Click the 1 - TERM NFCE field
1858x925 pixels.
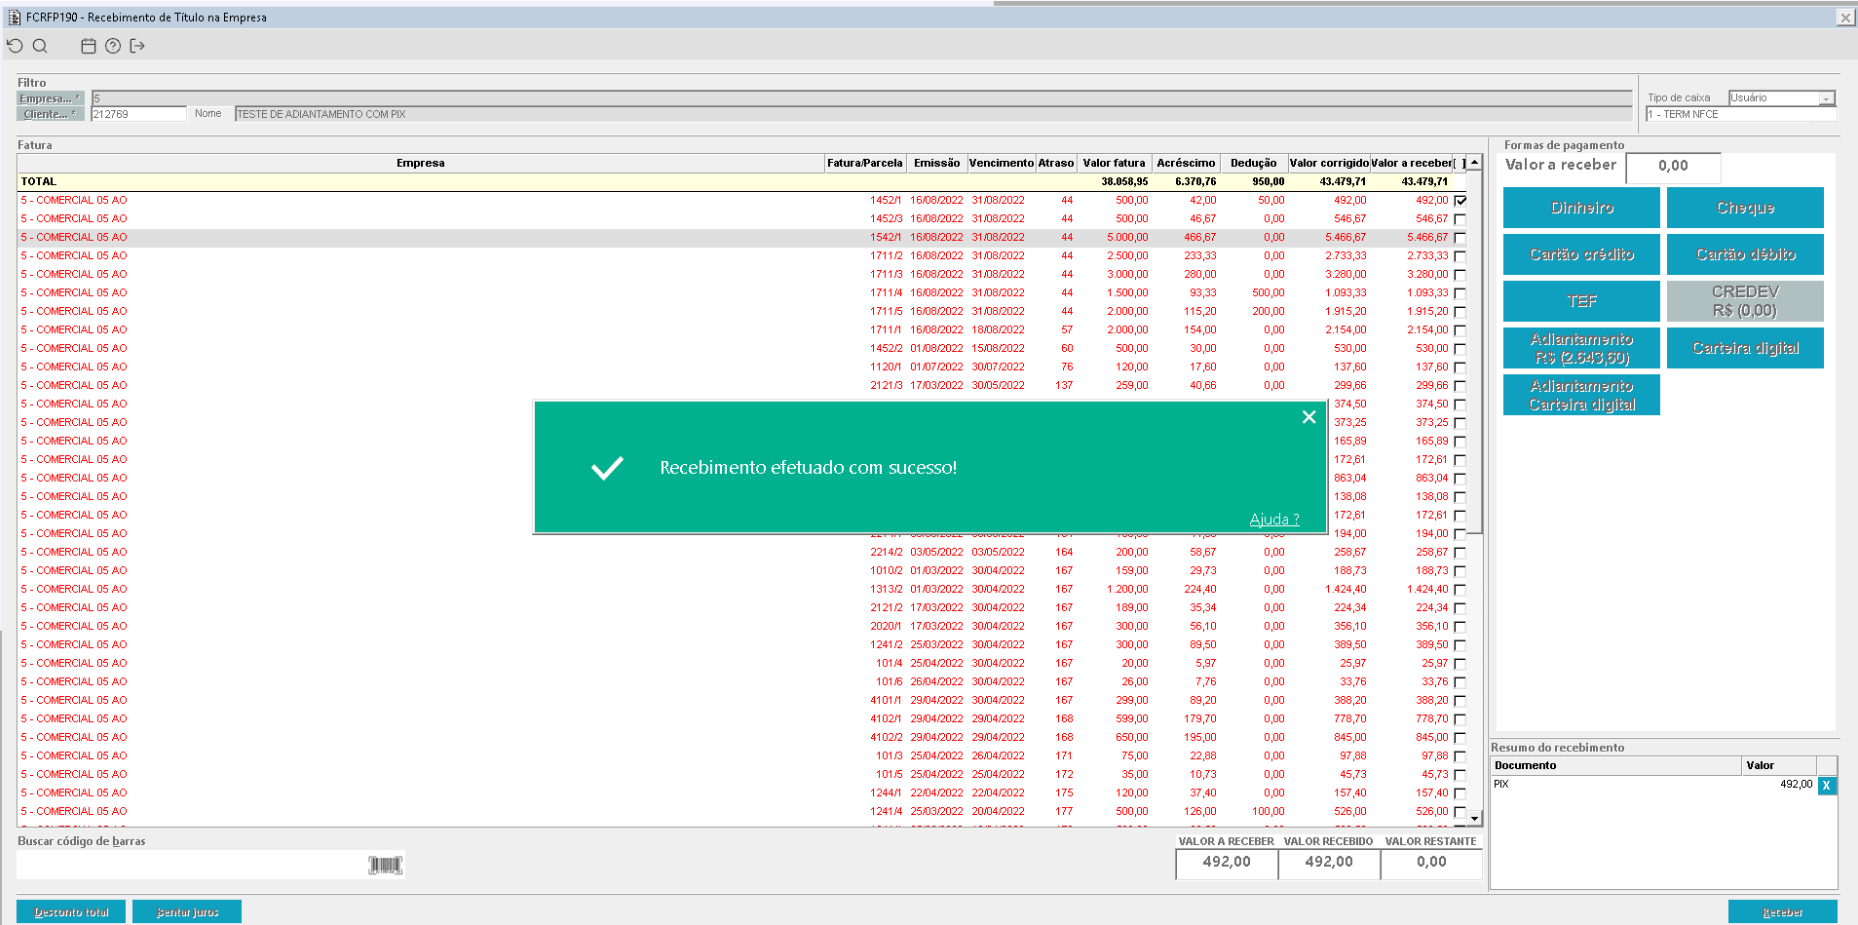point(1740,115)
